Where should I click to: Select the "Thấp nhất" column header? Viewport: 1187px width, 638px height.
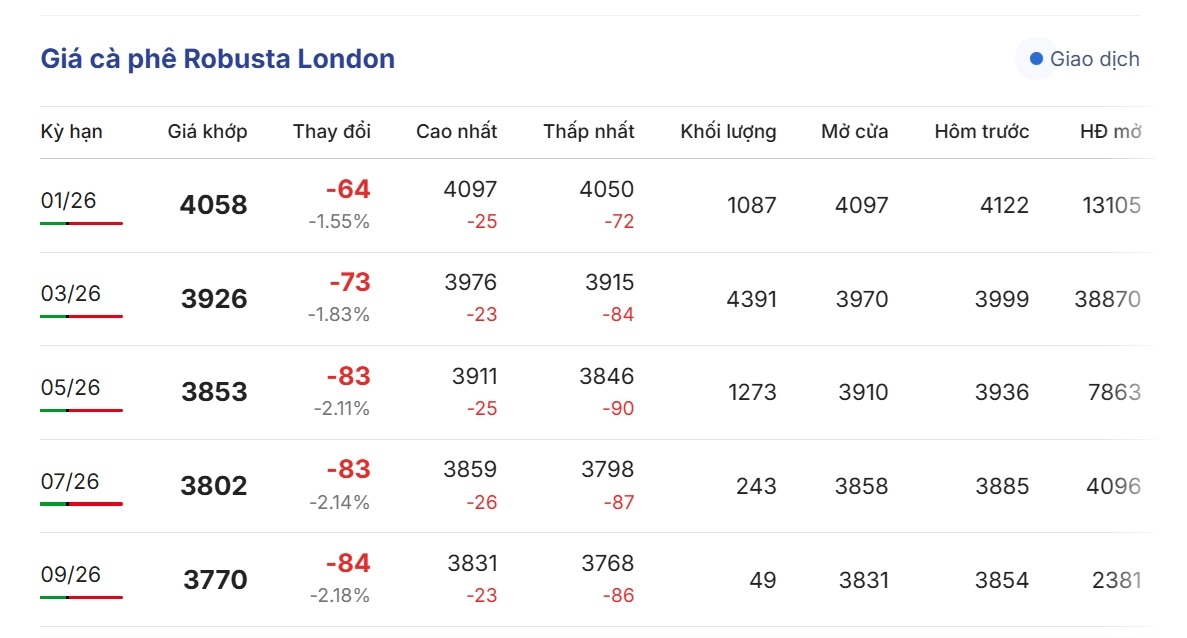point(588,131)
